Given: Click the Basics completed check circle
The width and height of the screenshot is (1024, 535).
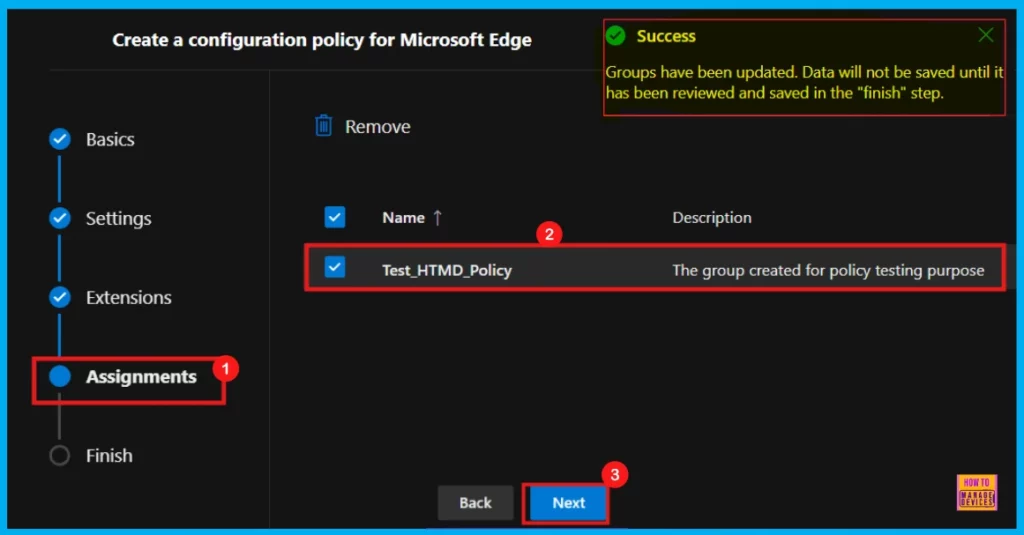Looking at the screenshot, I should [x=59, y=139].
